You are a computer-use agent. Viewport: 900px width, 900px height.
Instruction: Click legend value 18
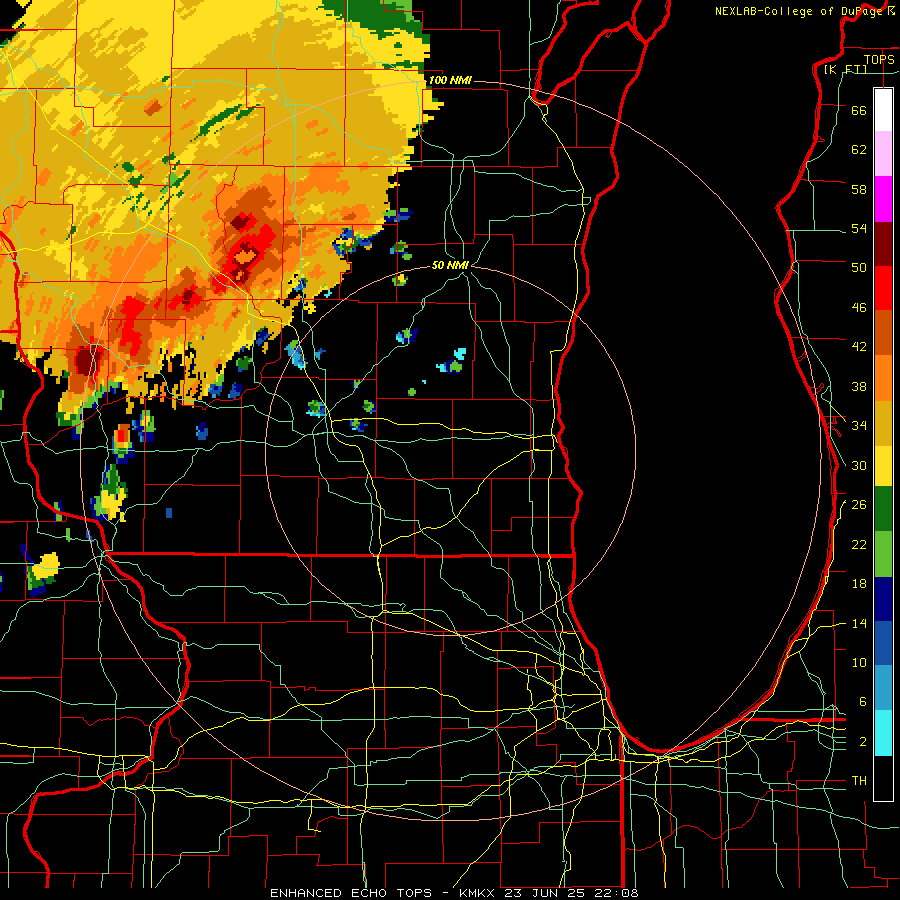pyautogui.click(x=859, y=584)
